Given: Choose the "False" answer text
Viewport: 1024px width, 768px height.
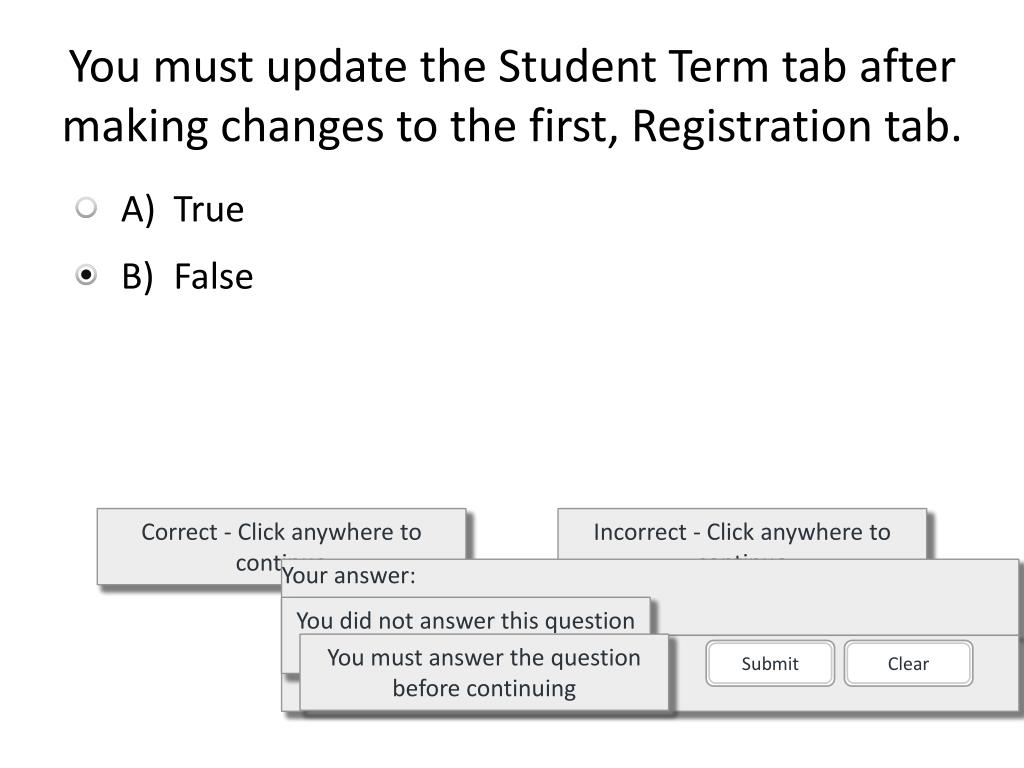Looking at the screenshot, I should [x=214, y=276].
